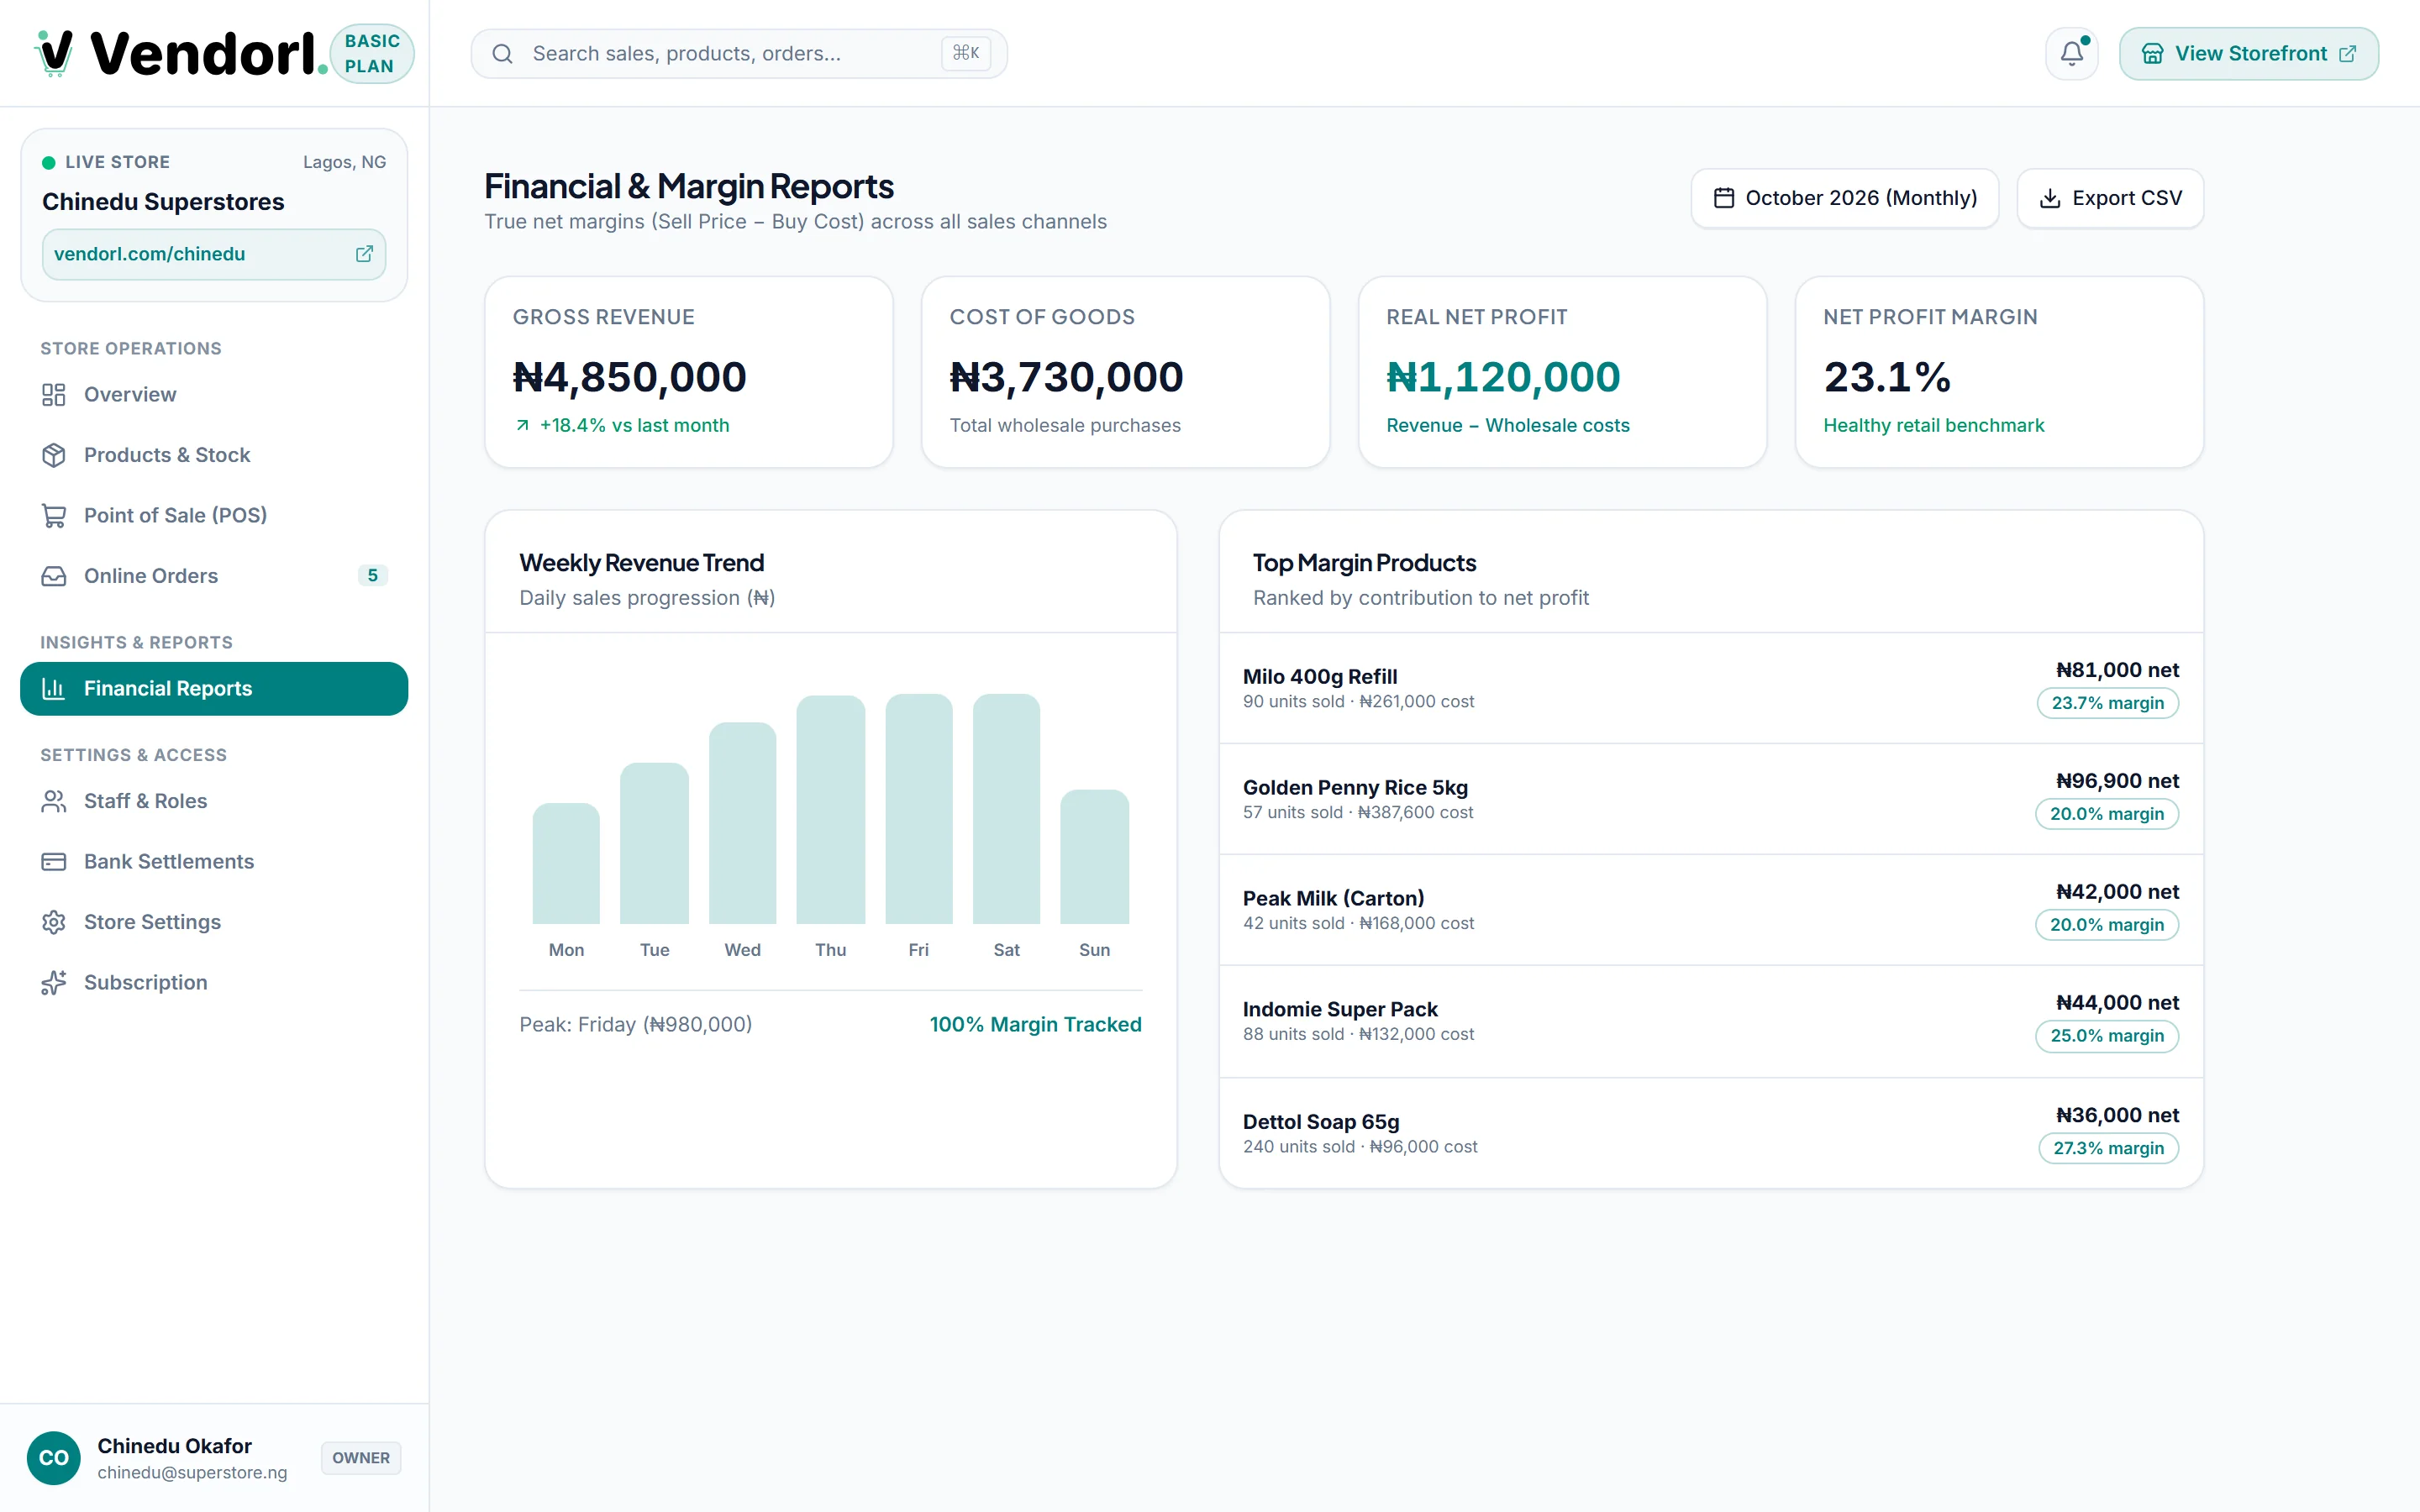The width and height of the screenshot is (2420, 1512).
Task: Open Point of Sale (POS)
Action: 214,516
